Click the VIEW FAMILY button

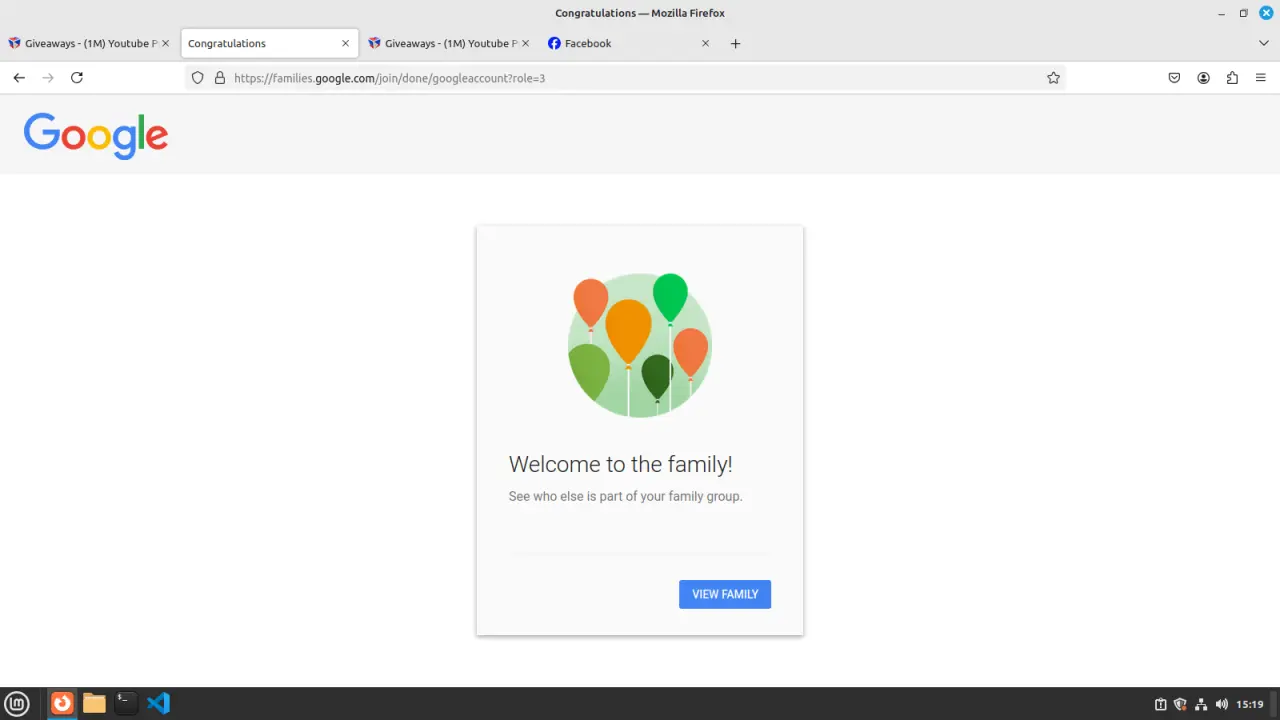click(x=725, y=594)
